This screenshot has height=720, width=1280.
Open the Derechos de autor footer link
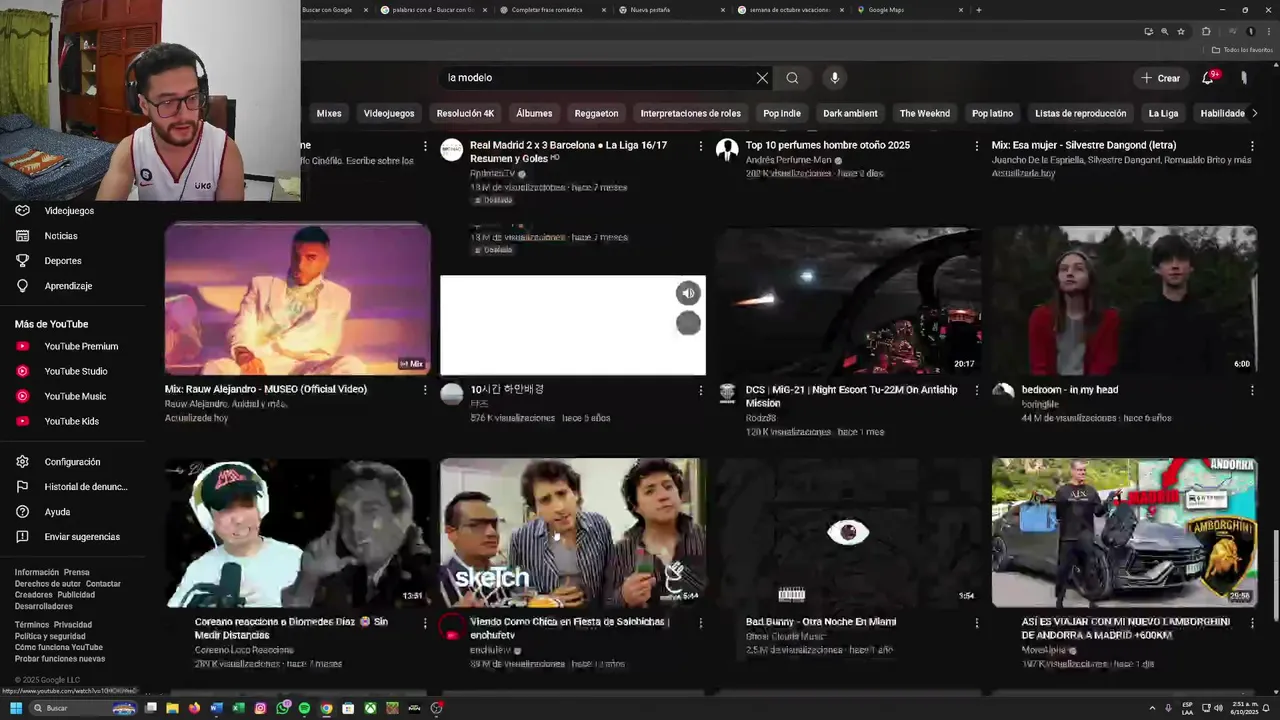[48, 584]
